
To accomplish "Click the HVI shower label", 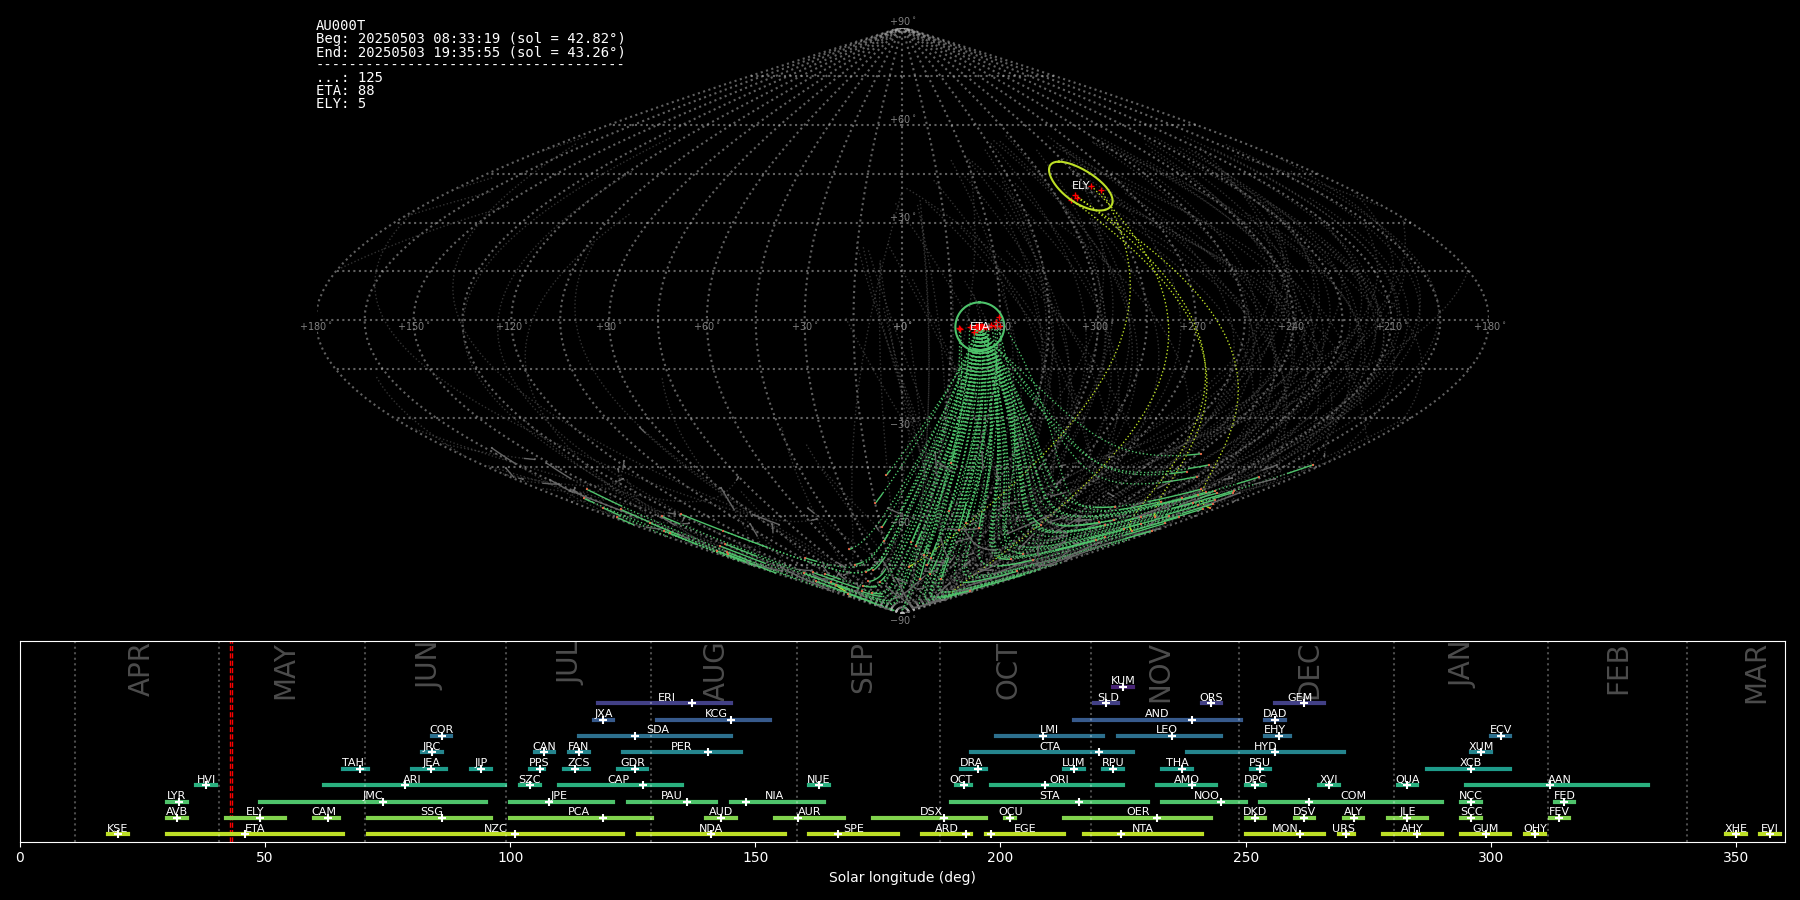I will [x=206, y=780].
